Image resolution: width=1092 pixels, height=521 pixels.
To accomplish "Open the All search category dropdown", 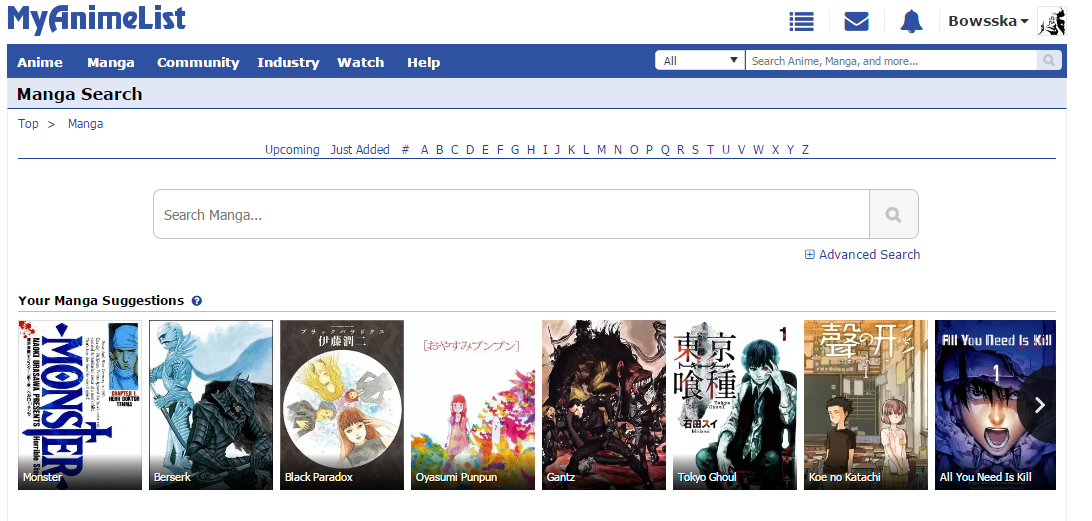I will click(700, 61).
